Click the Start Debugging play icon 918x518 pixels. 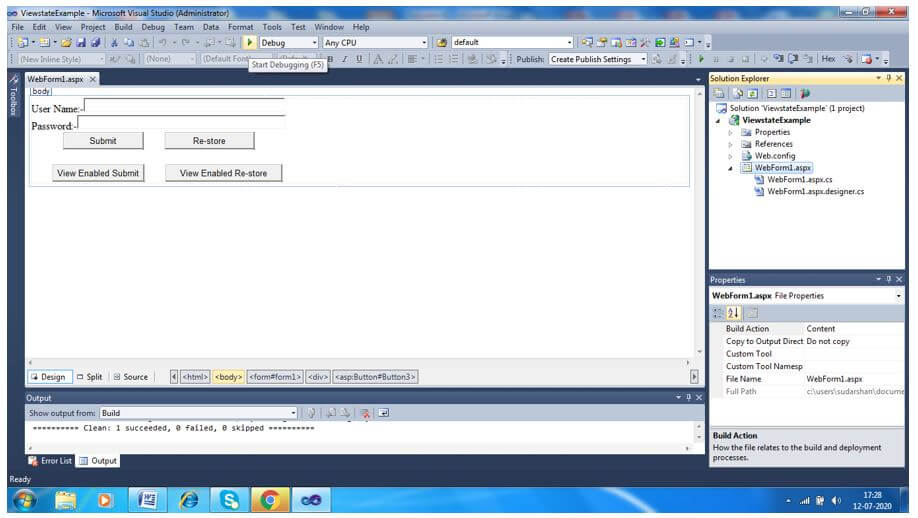click(x=249, y=42)
